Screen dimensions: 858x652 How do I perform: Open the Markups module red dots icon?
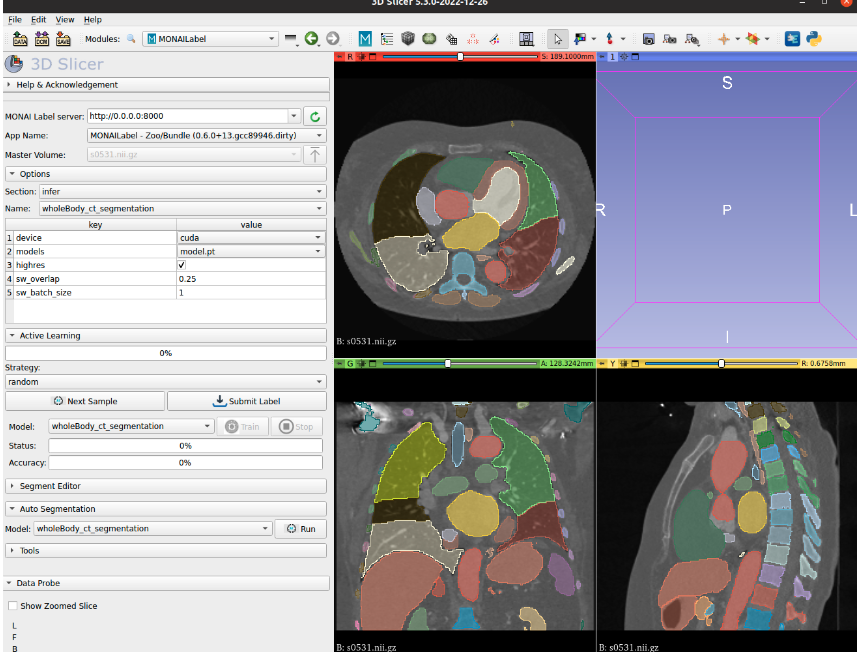pos(473,39)
